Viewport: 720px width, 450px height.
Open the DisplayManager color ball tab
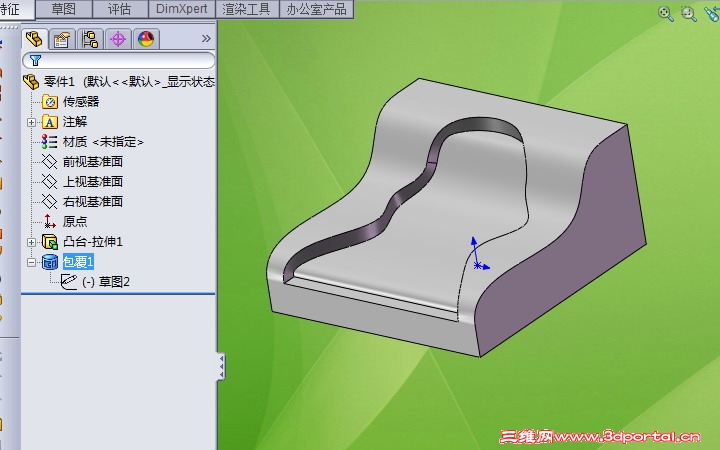(x=146, y=39)
